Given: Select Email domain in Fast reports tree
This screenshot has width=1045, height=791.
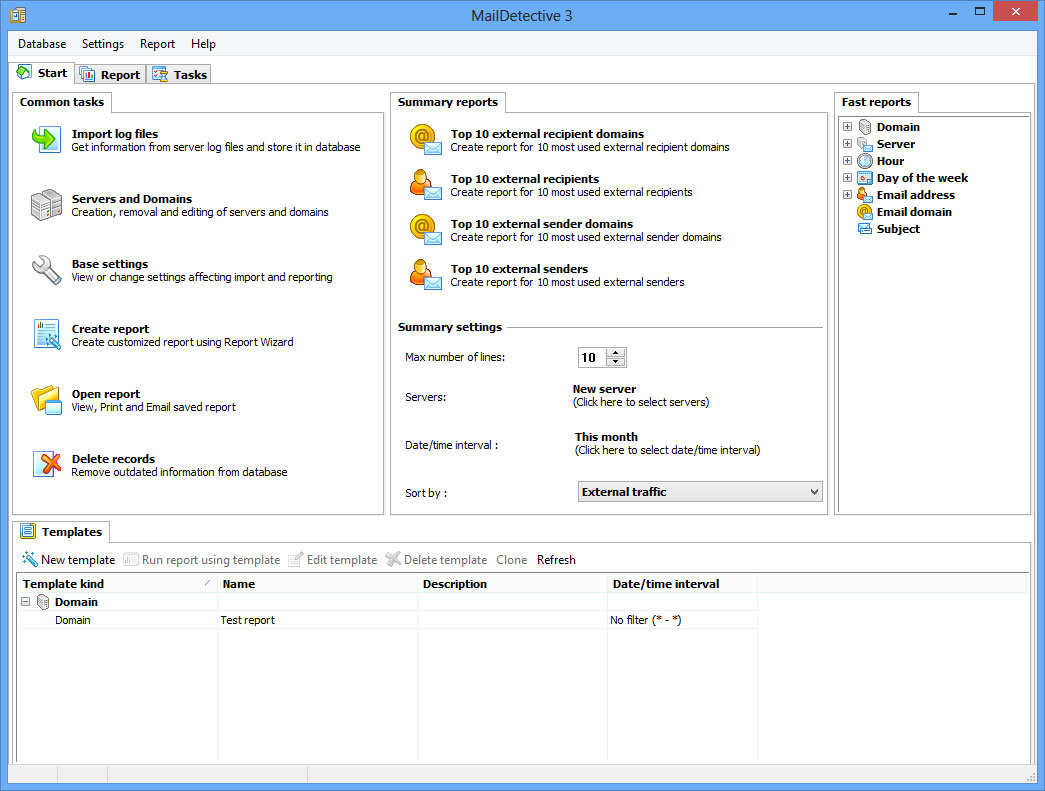Looking at the screenshot, I should [914, 212].
